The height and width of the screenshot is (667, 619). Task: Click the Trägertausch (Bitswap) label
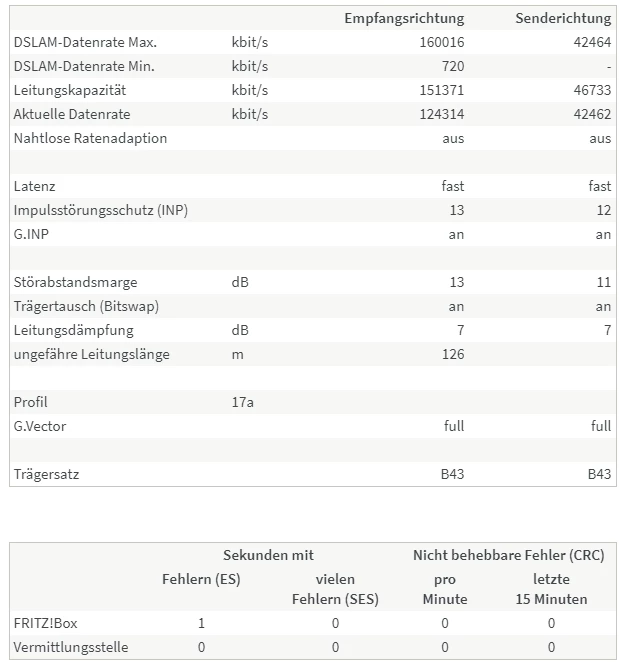tap(86, 307)
